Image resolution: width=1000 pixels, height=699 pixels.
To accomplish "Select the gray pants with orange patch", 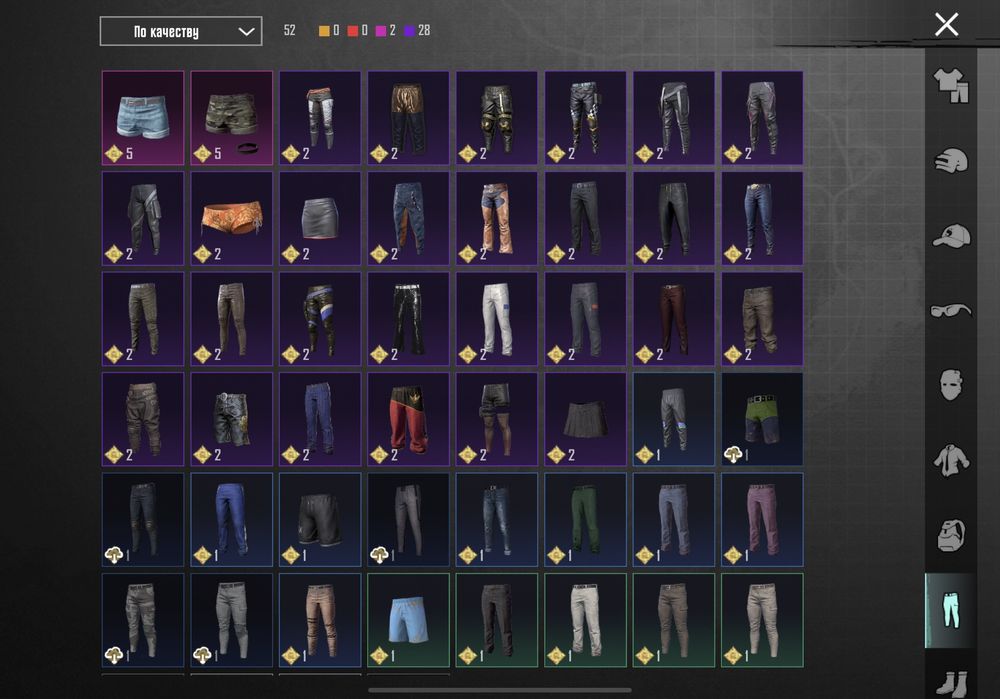I will tap(585, 319).
